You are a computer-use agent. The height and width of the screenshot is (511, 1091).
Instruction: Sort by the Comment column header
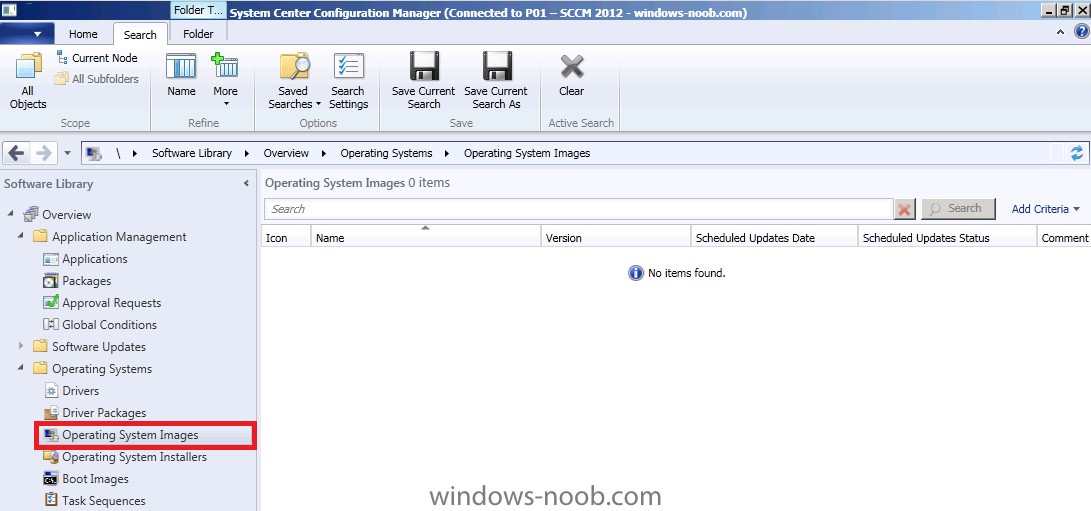(x=1063, y=237)
